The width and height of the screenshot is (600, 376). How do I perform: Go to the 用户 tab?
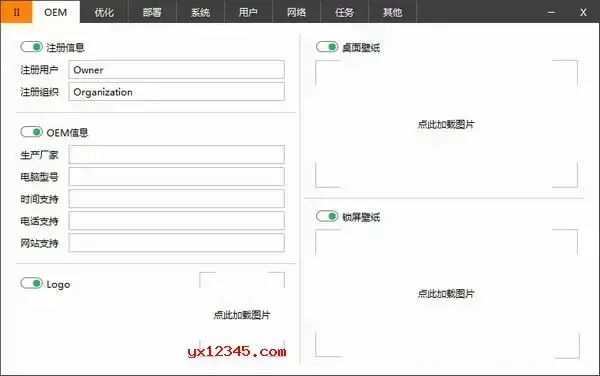tap(248, 12)
